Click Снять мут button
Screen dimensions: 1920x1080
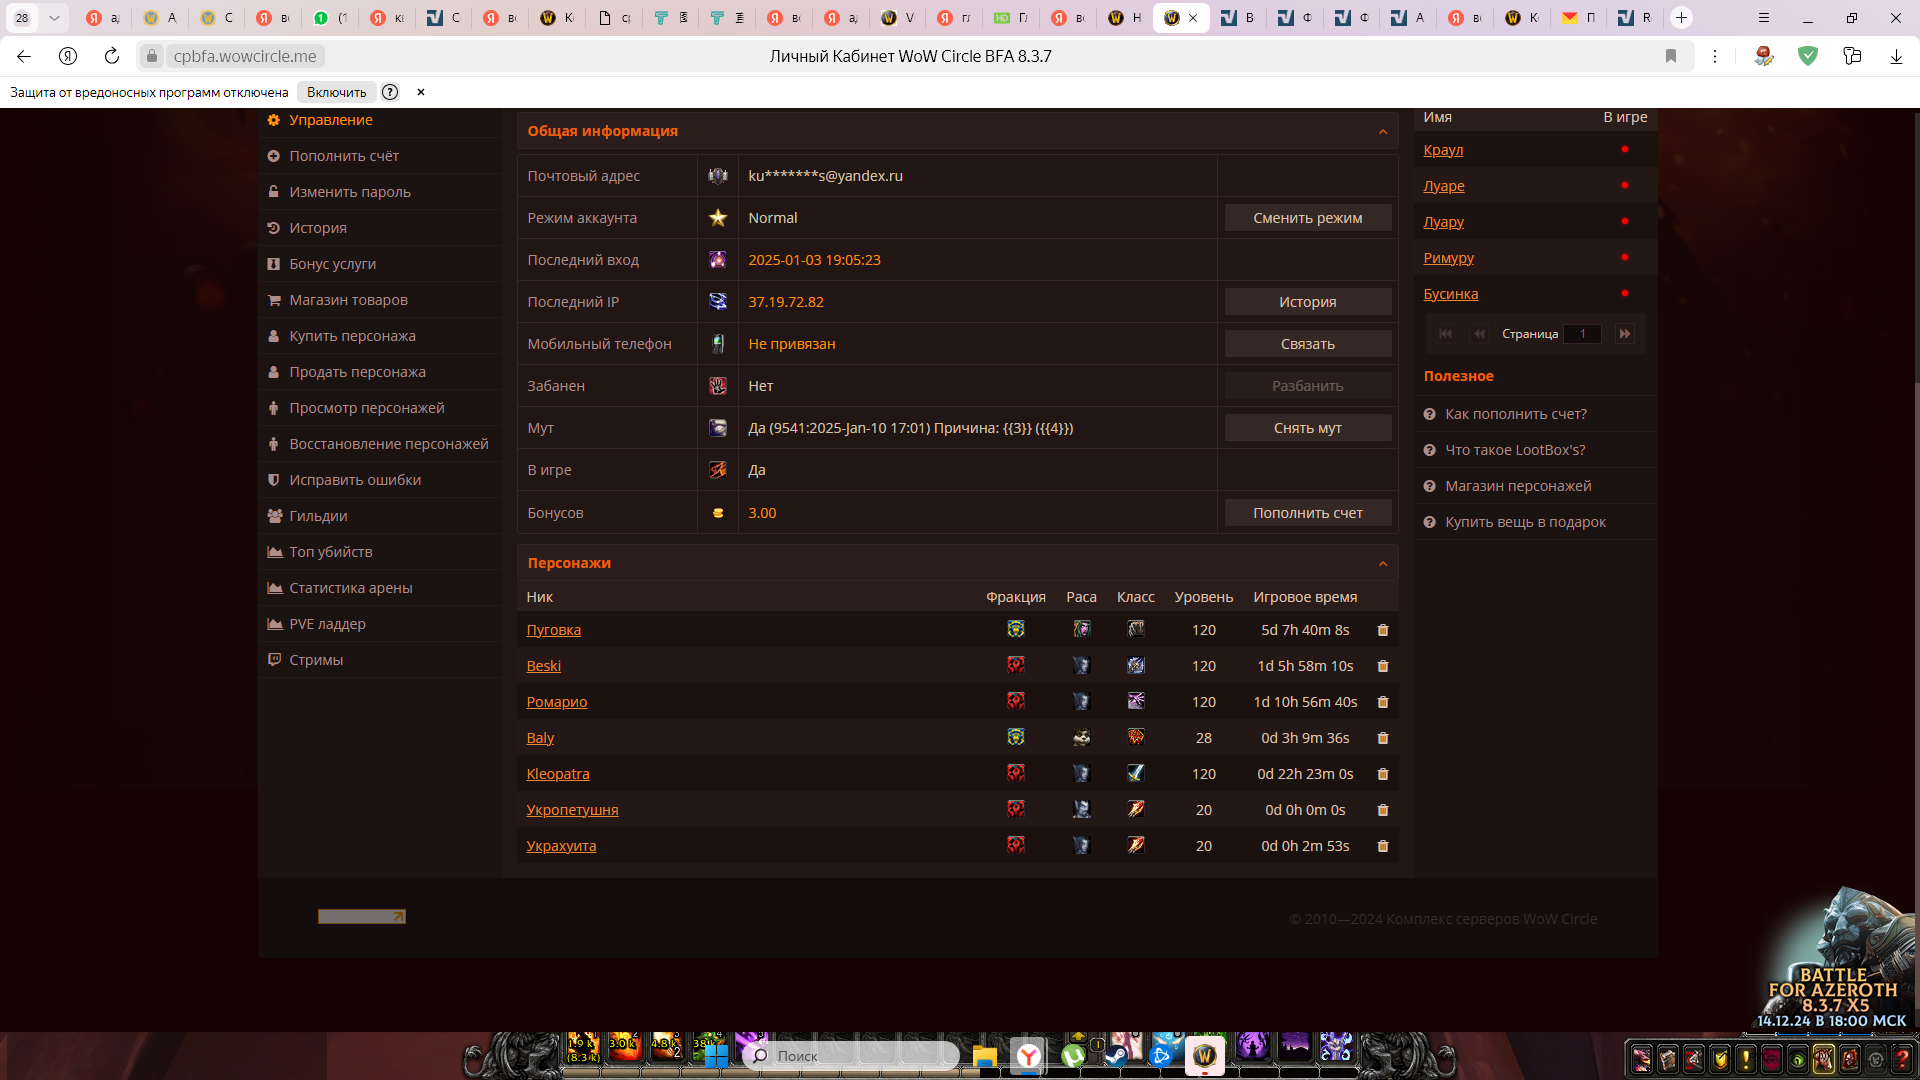[1308, 428]
